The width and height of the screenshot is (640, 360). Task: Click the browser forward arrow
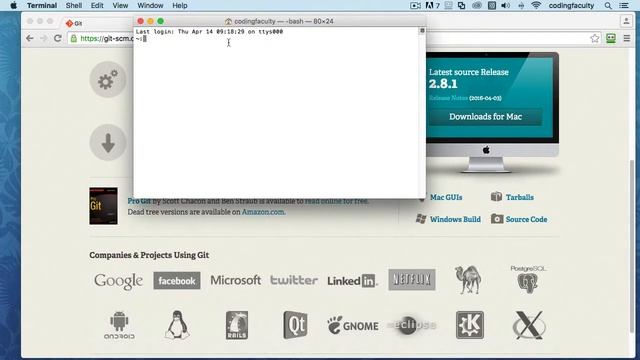[x=44, y=38]
